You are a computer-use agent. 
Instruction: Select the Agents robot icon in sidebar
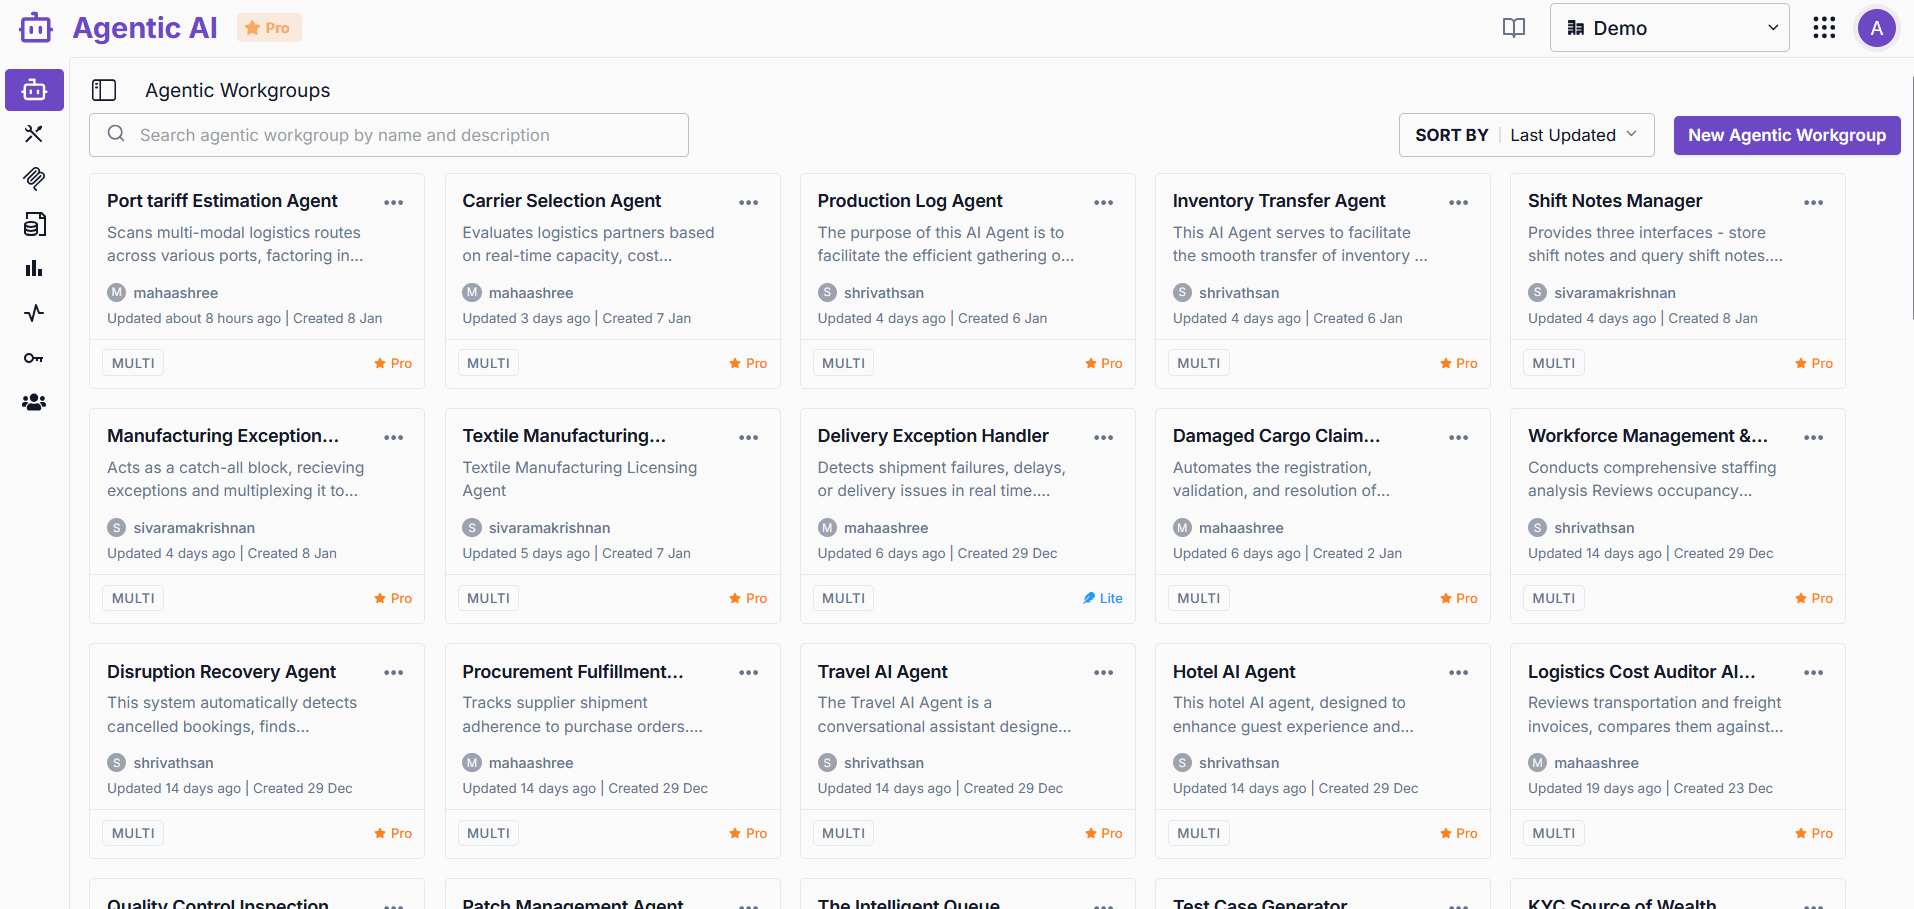[x=34, y=89]
